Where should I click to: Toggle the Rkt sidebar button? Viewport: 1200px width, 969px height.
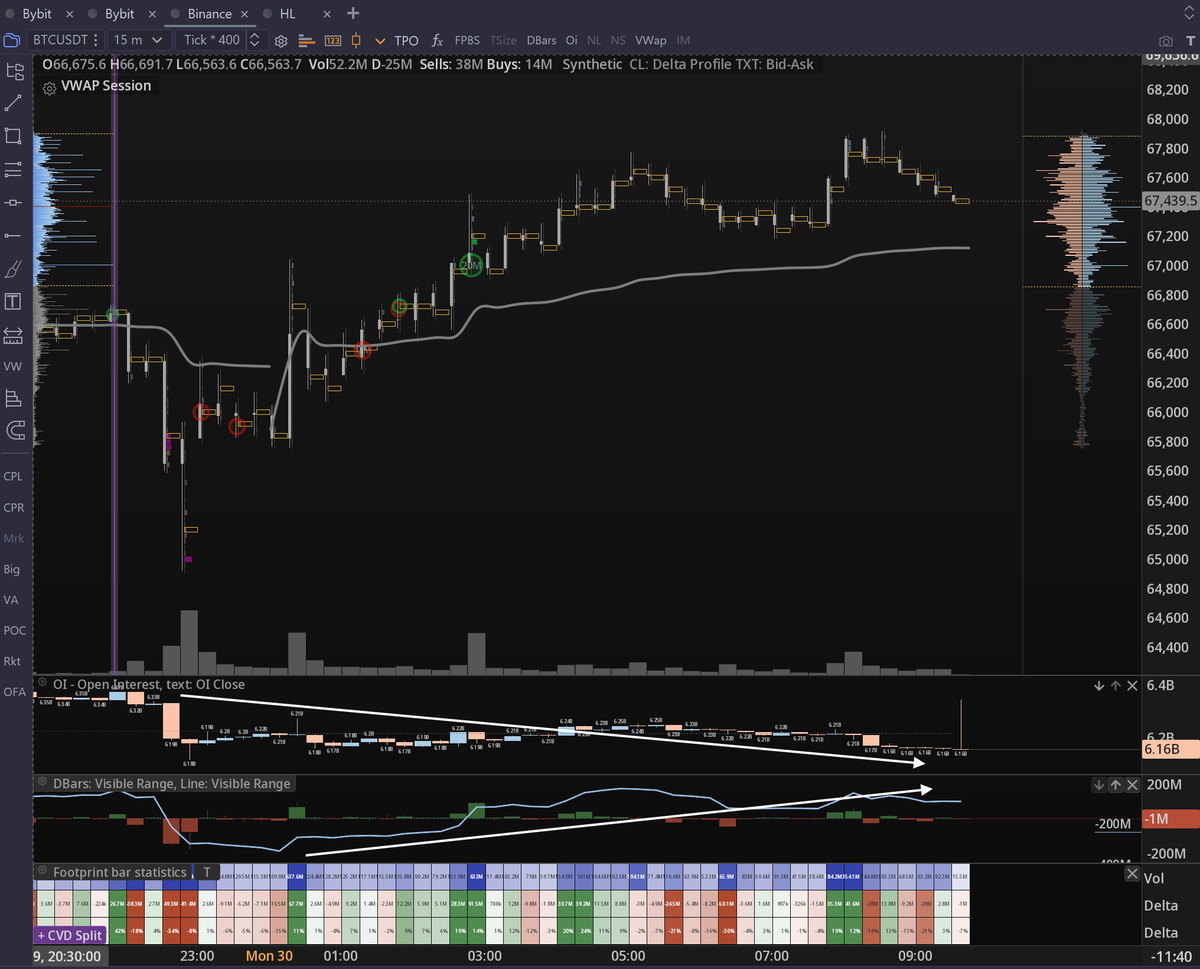point(12,661)
